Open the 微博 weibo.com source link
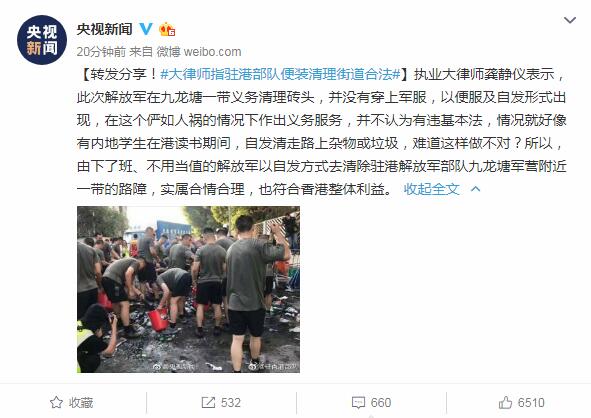Viewport: 591px width, 418px height. pyautogui.click(x=199, y=52)
